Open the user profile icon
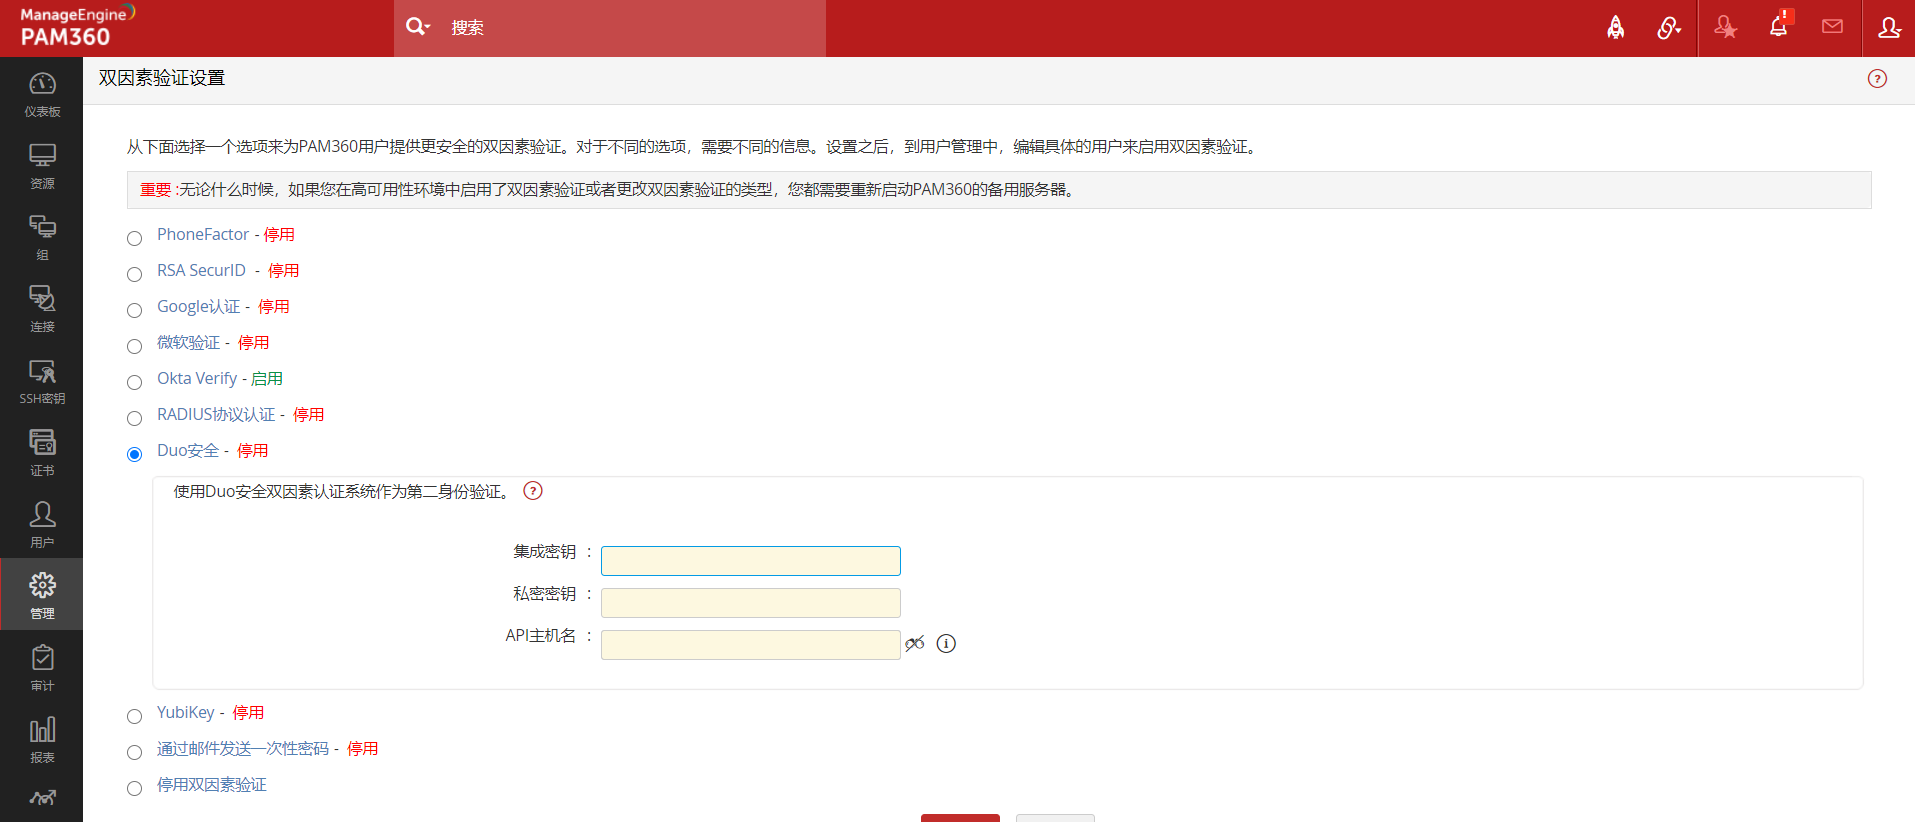Viewport: 1915px width, 822px height. click(x=1889, y=27)
